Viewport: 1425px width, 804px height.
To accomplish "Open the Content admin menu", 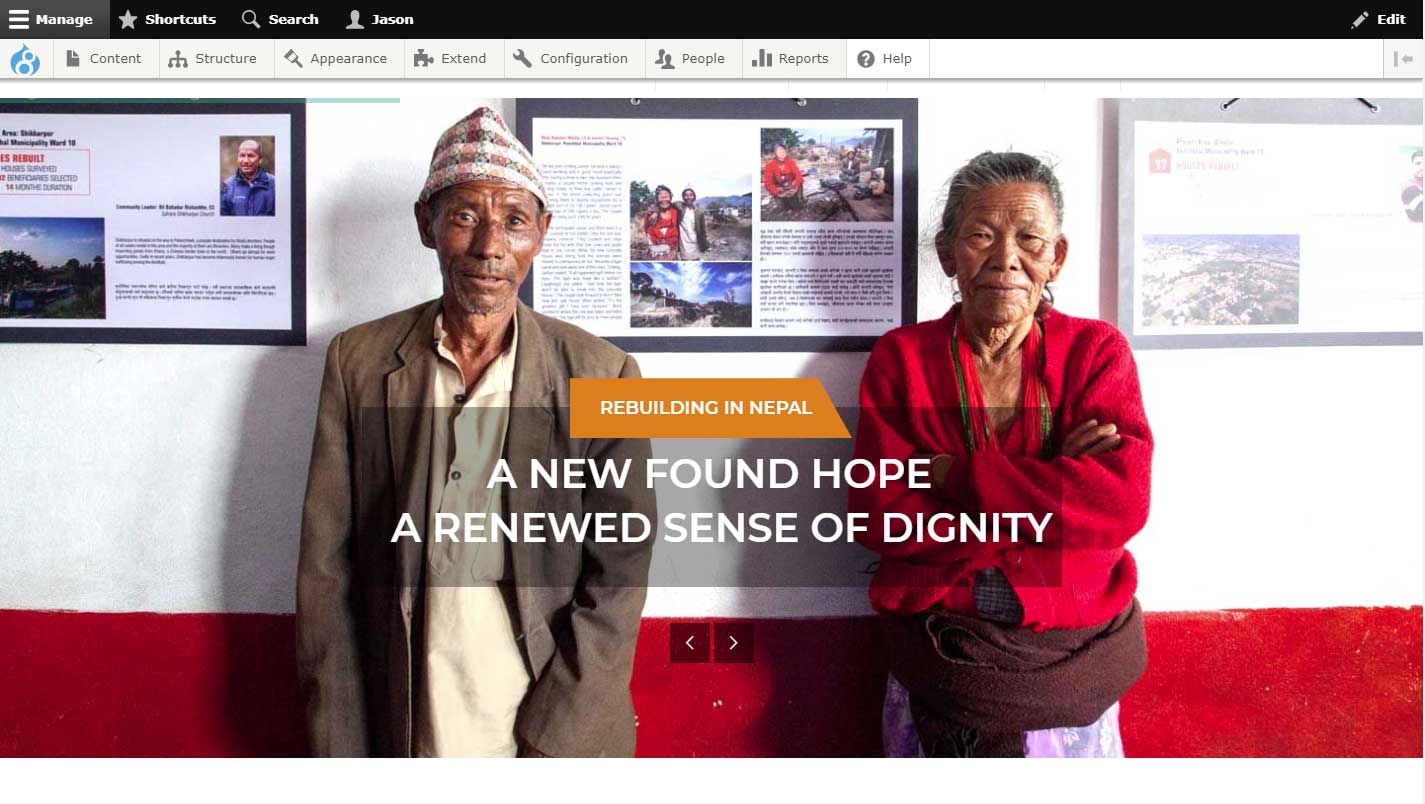I will [104, 59].
